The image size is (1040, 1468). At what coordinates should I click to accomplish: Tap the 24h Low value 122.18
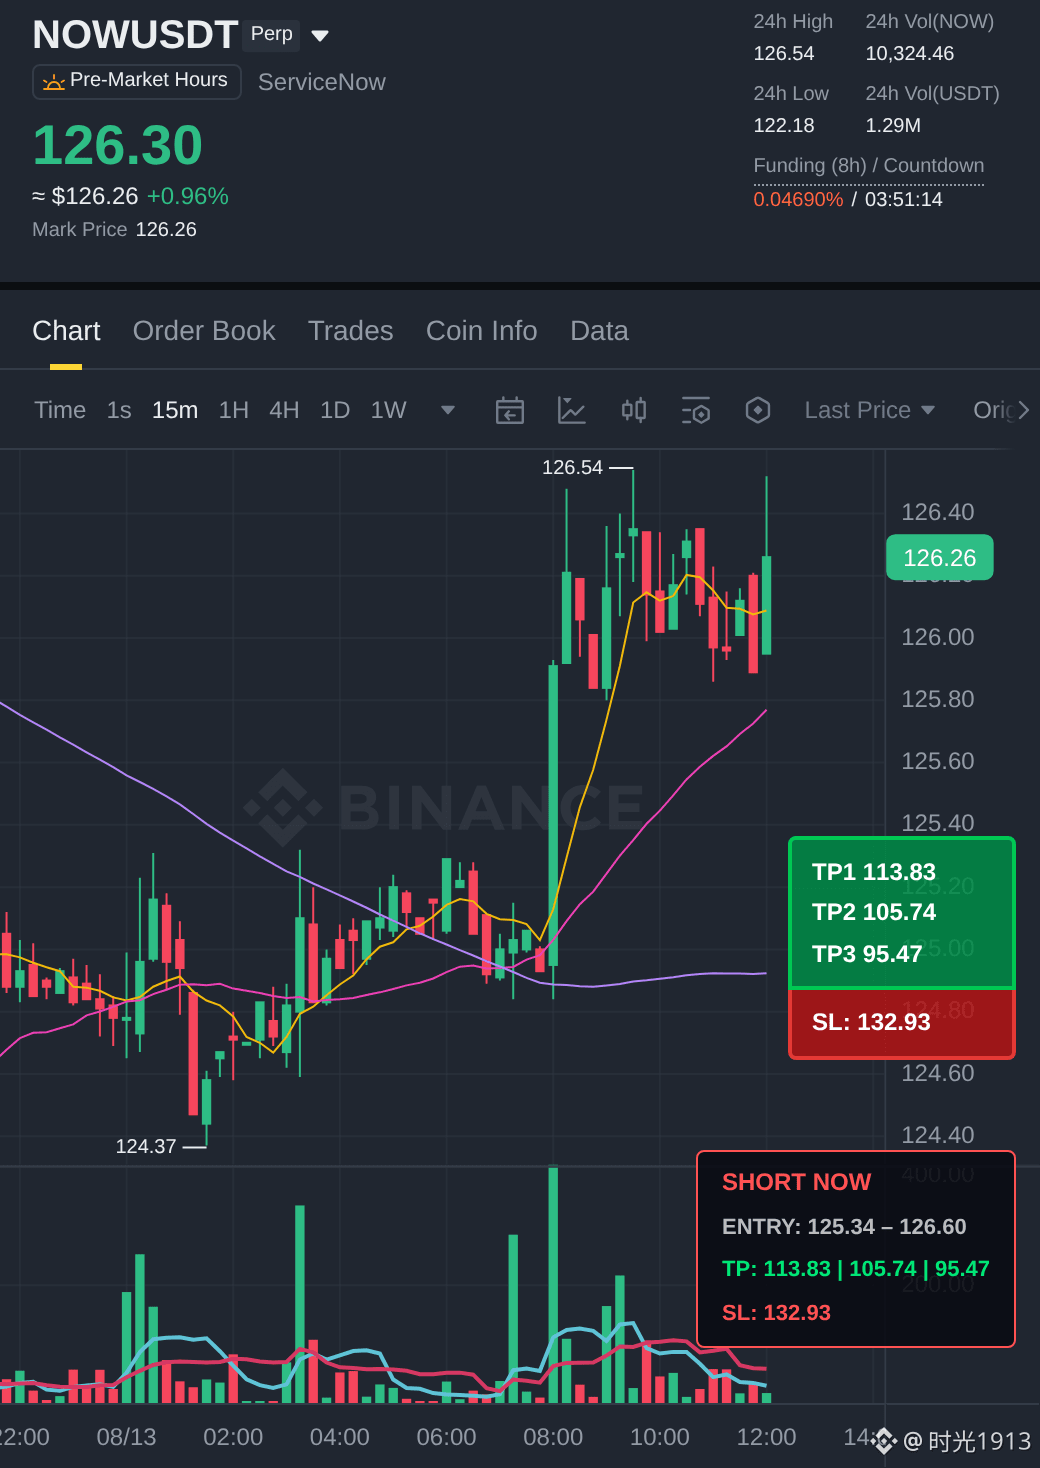(x=784, y=125)
